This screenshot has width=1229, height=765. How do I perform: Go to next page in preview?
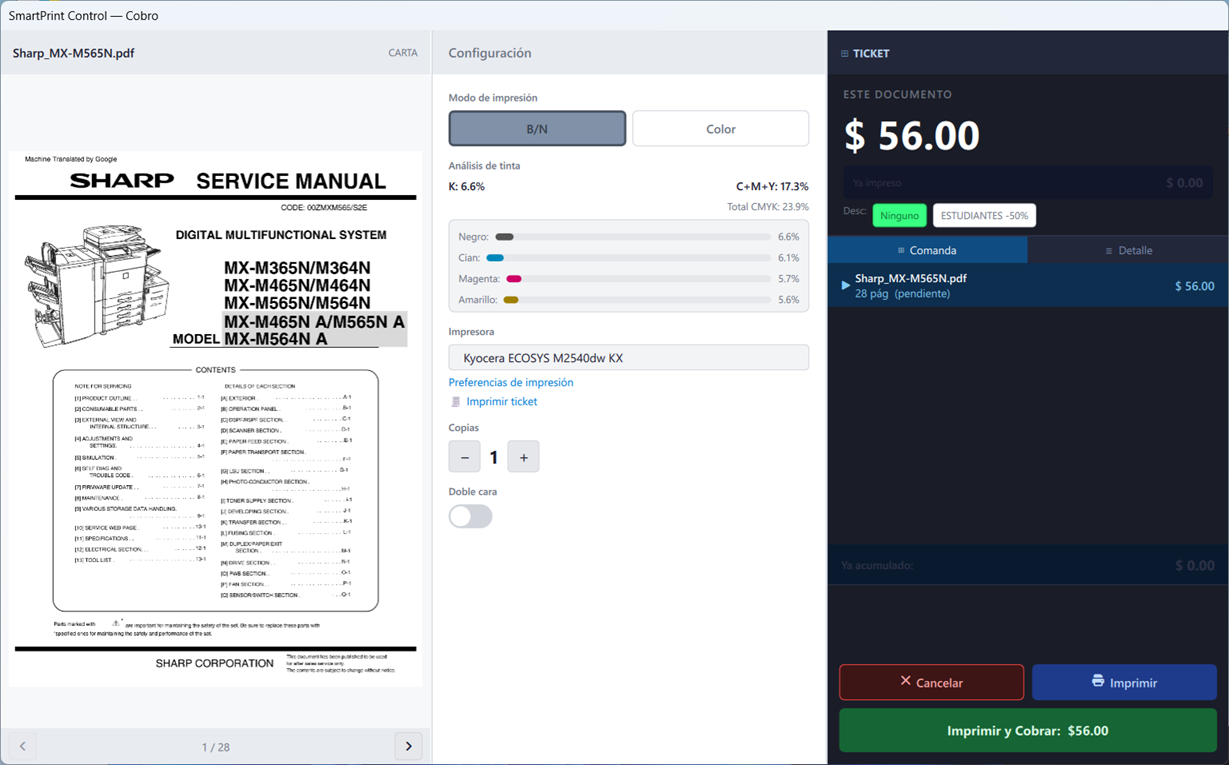(x=408, y=746)
